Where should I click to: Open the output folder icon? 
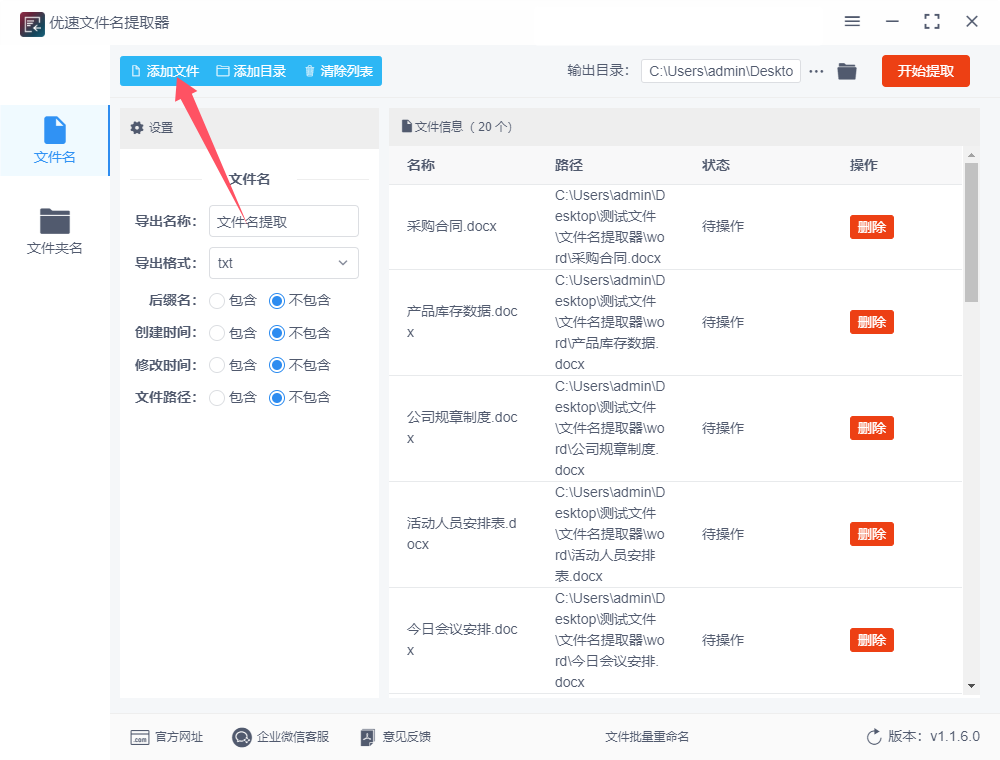[847, 71]
